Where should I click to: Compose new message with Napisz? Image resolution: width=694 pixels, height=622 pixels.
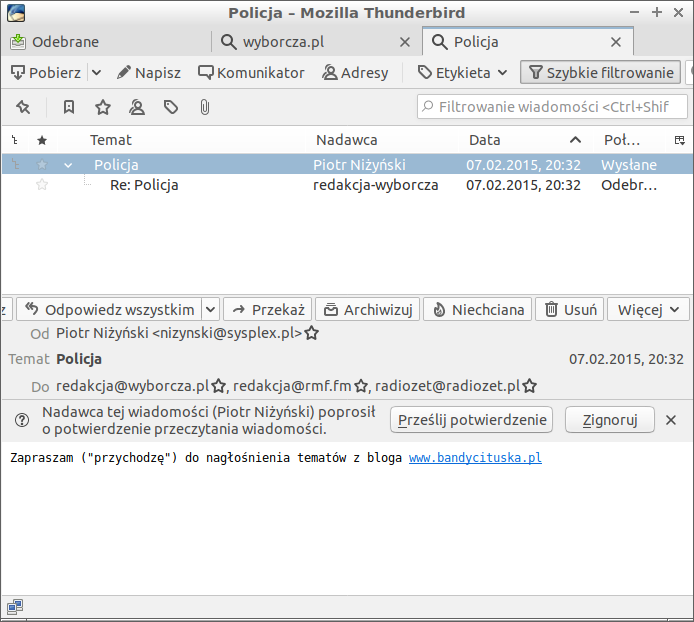pos(149,73)
